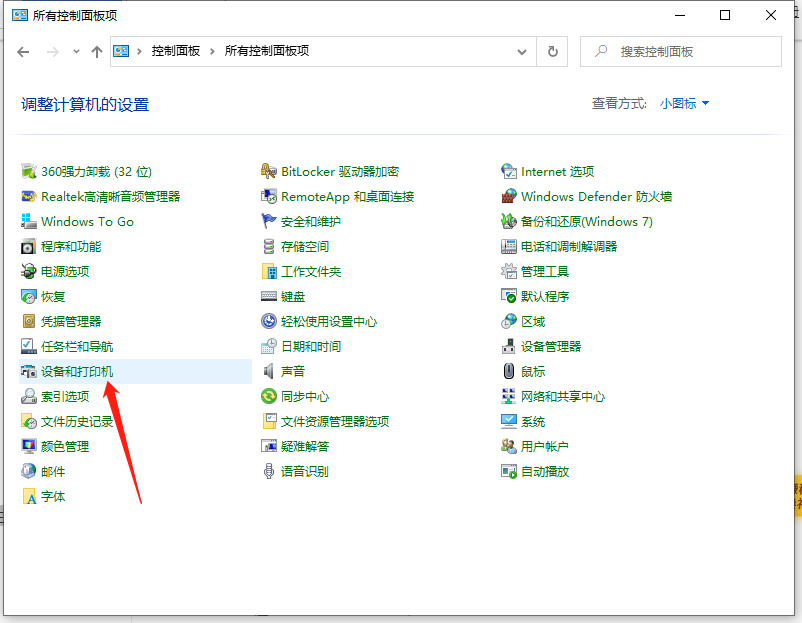Refresh the Control Panel view

pos(552,51)
